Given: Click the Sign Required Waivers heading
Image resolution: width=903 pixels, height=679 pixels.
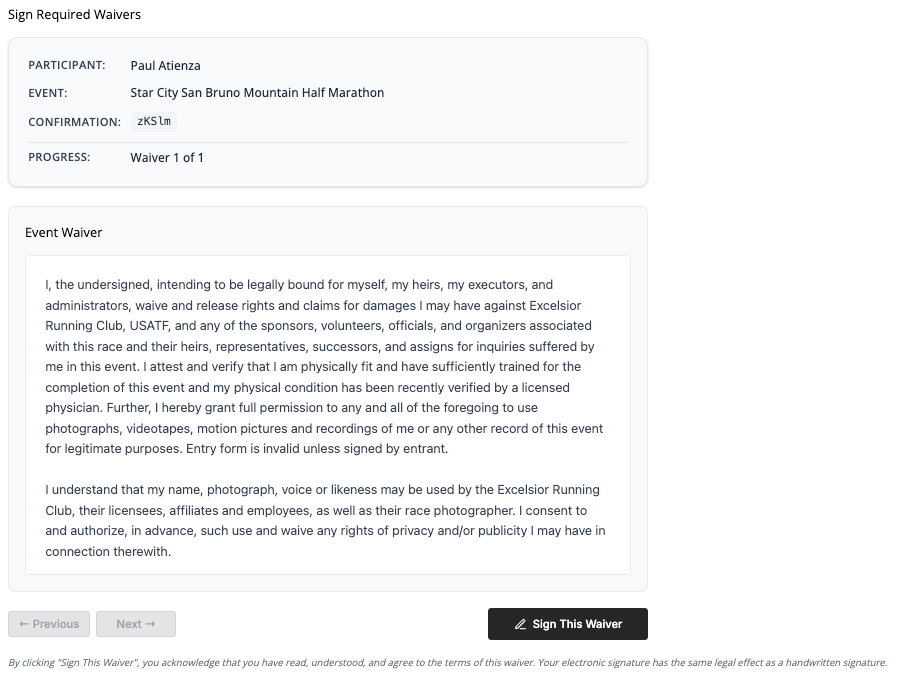Looking at the screenshot, I should tap(74, 15).
